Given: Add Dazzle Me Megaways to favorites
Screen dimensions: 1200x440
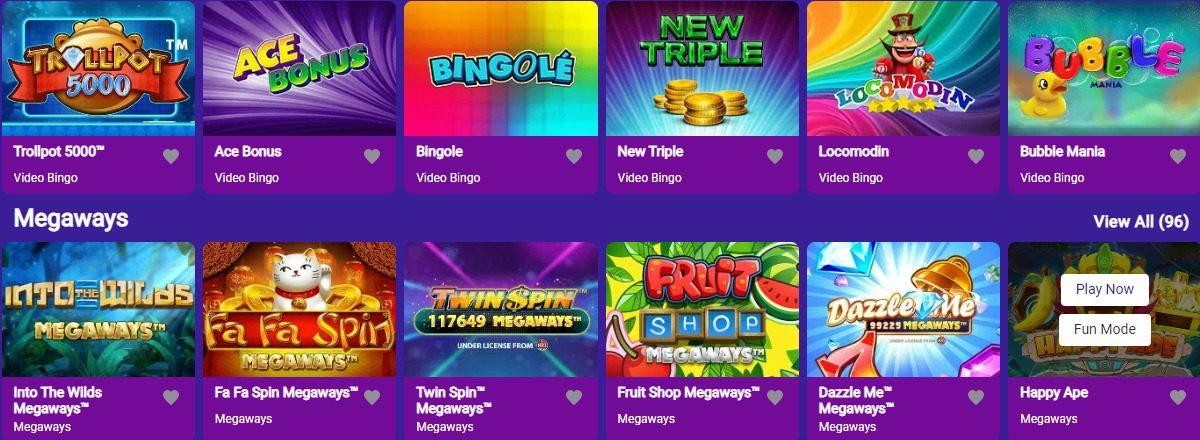Looking at the screenshot, I should click(976, 397).
